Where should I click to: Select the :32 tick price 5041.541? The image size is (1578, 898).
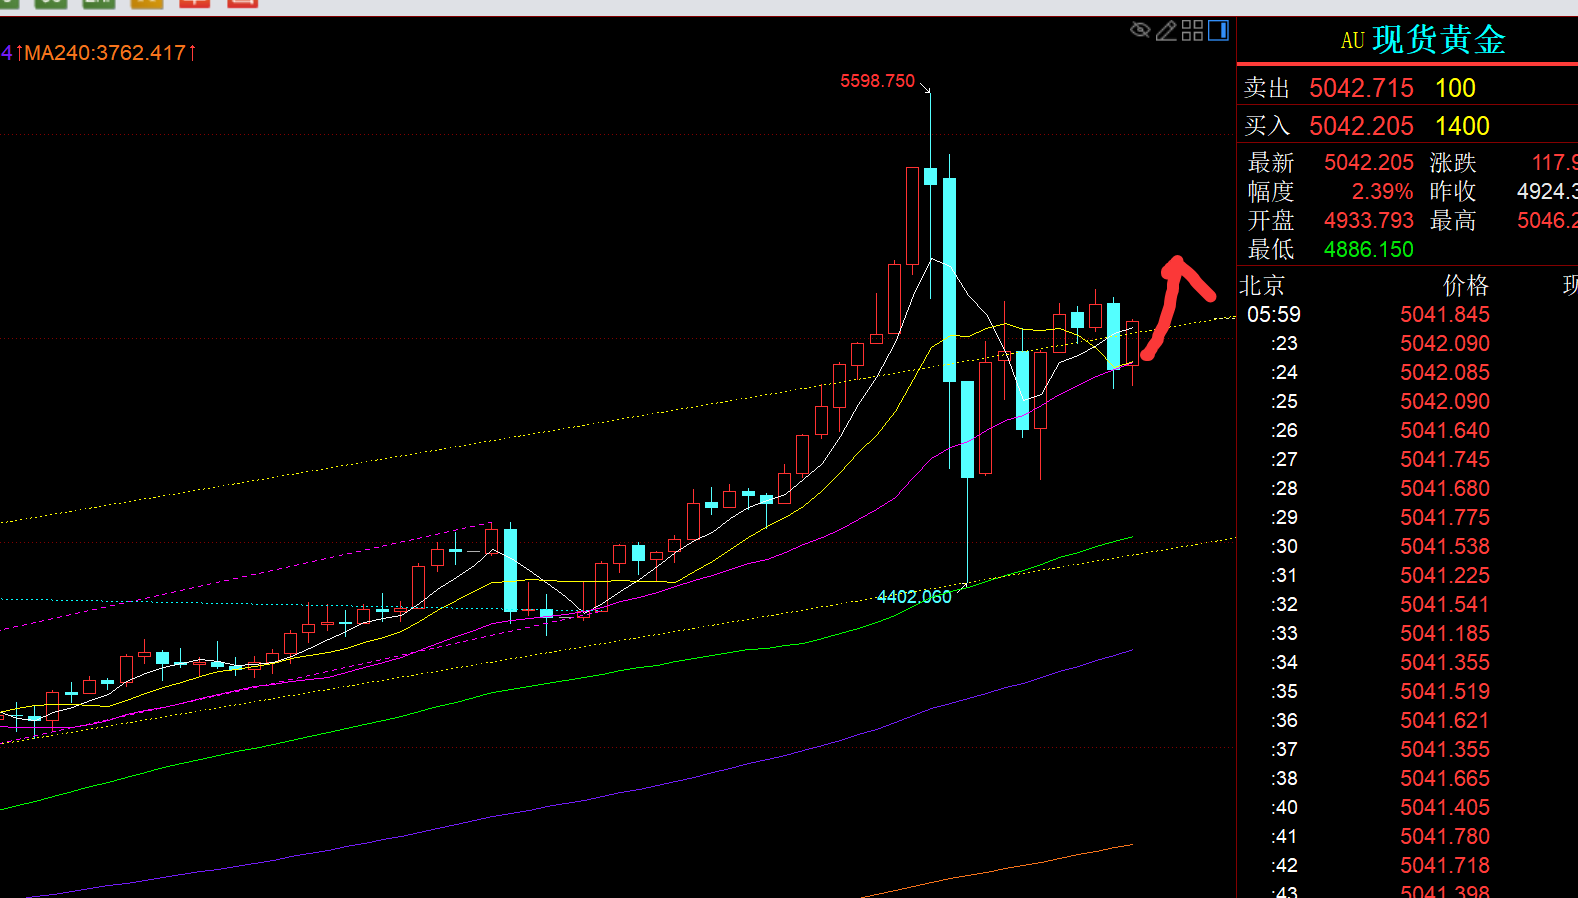[1445, 605]
